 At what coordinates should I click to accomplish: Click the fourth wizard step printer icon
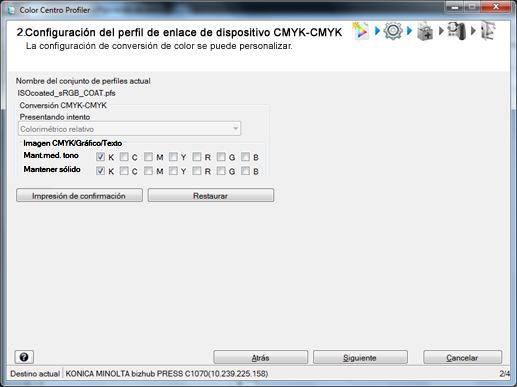click(456, 31)
